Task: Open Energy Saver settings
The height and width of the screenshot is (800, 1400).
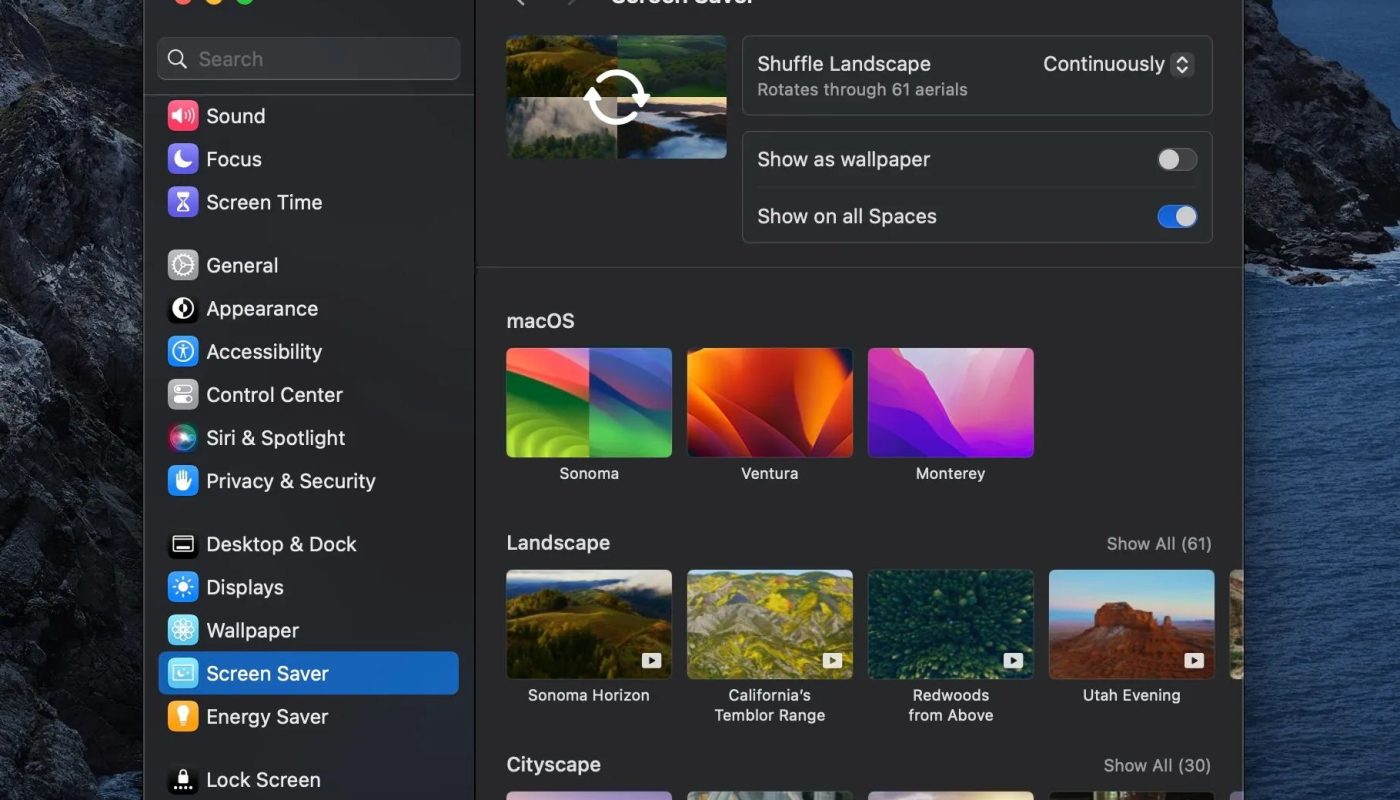Action: coord(308,716)
